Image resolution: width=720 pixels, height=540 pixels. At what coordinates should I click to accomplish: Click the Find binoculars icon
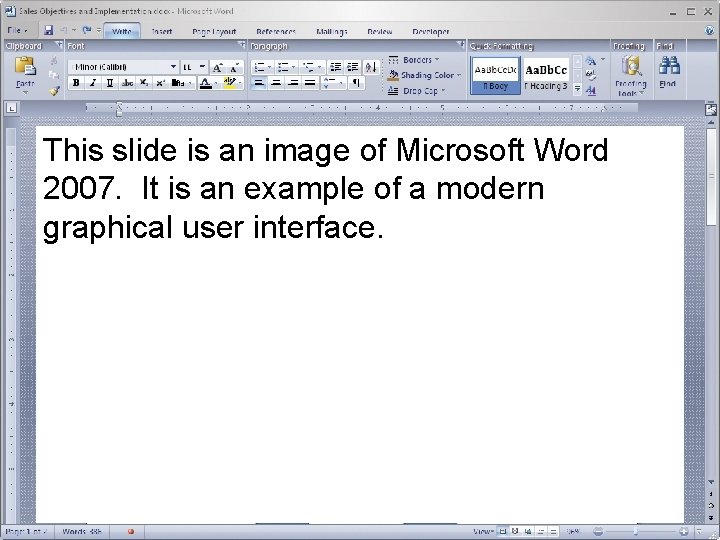(669, 65)
